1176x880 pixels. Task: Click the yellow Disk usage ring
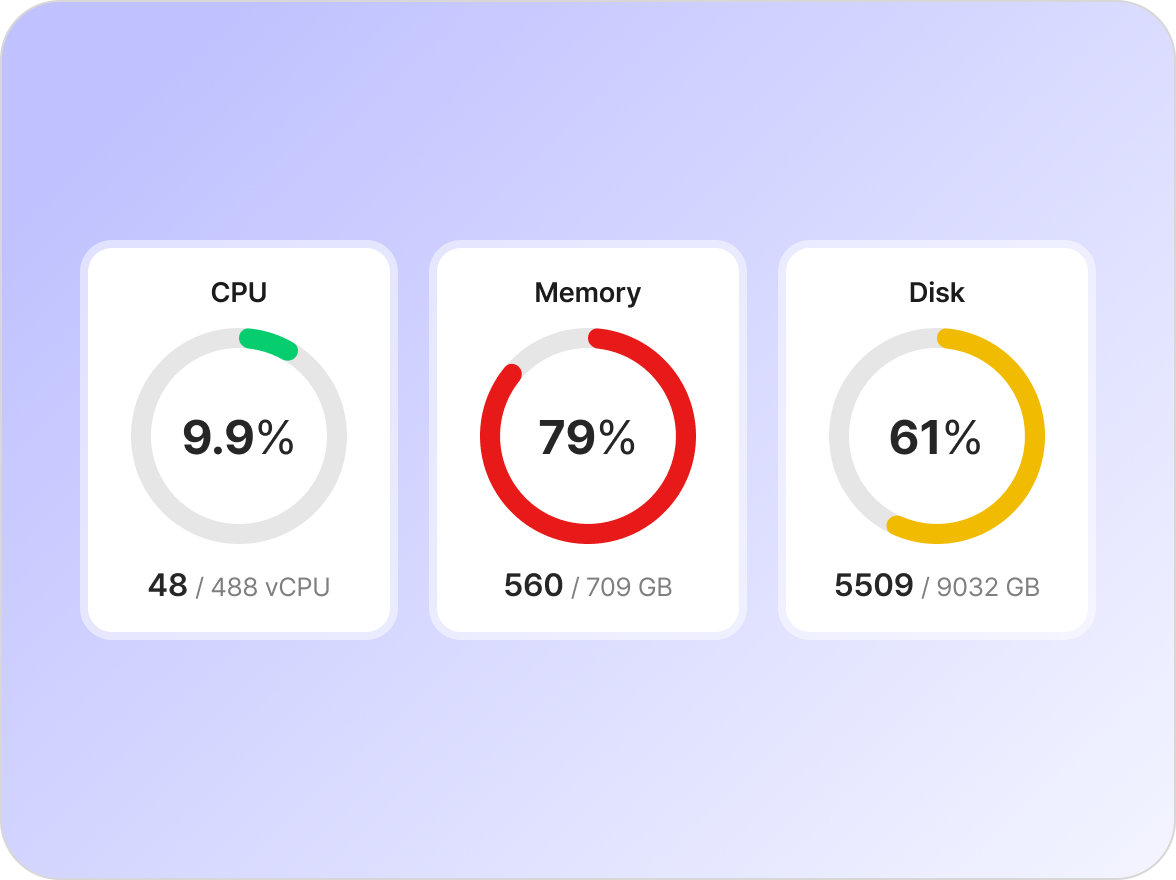1034,437
